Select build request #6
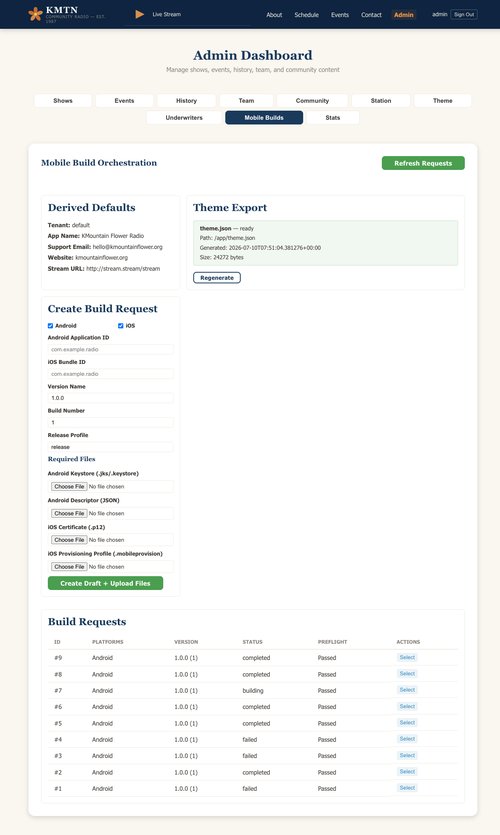Viewport: 500px width, 835px height. (407, 707)
